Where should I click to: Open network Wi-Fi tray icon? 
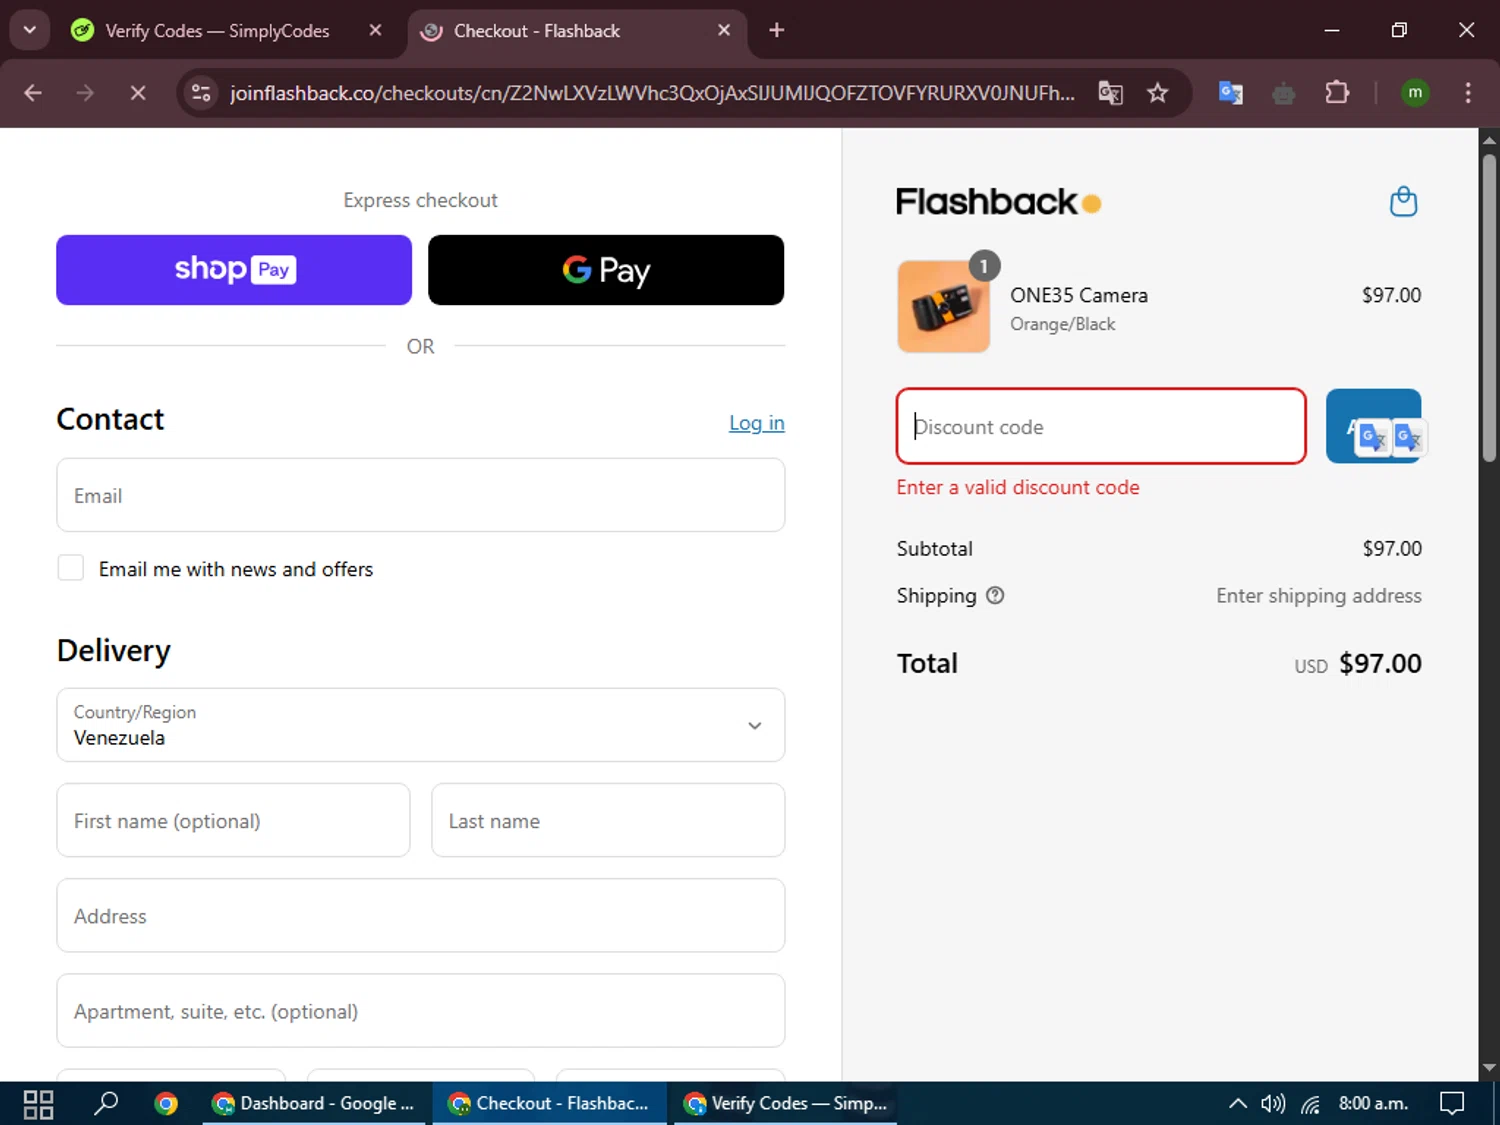click(1311, 1104)
